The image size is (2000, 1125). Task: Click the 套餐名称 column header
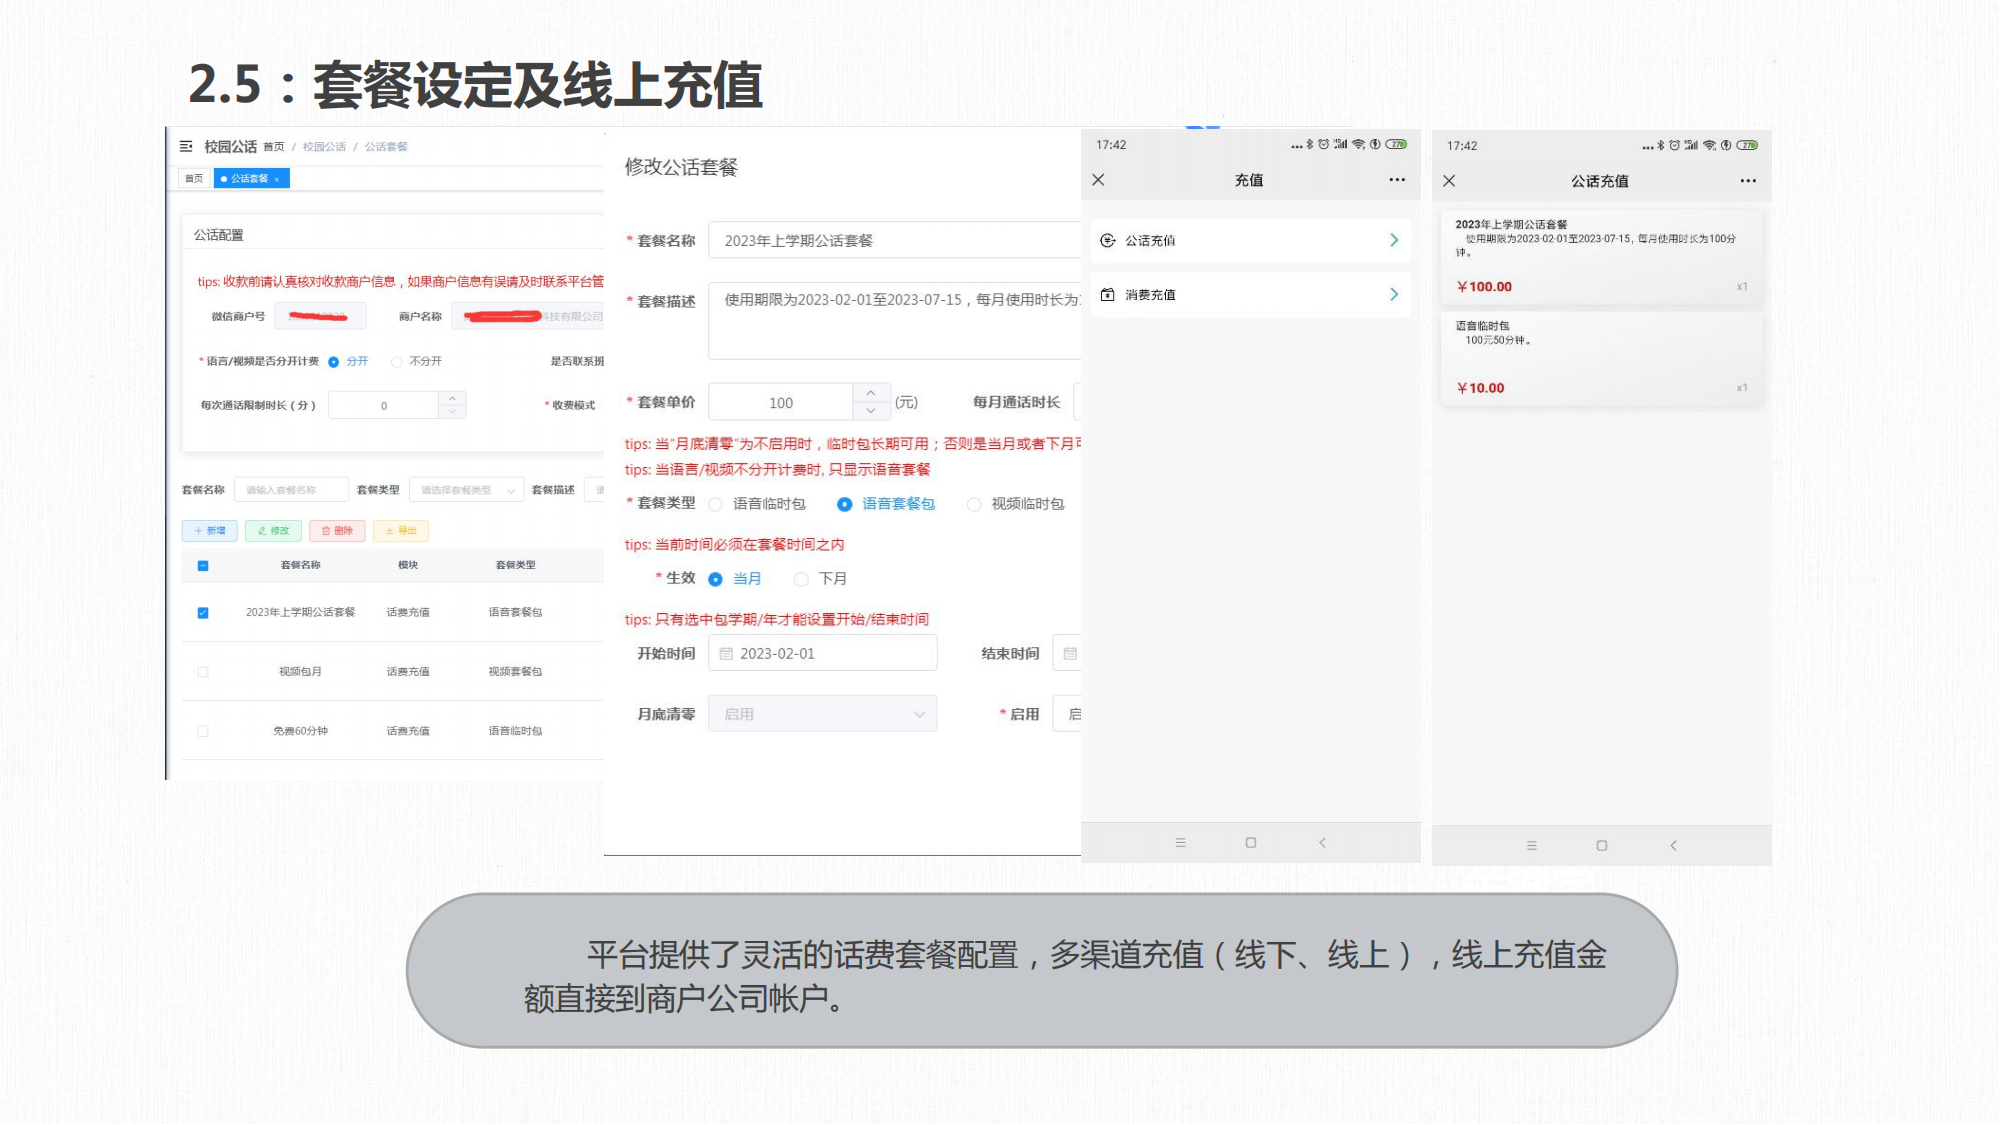[300, 565]
